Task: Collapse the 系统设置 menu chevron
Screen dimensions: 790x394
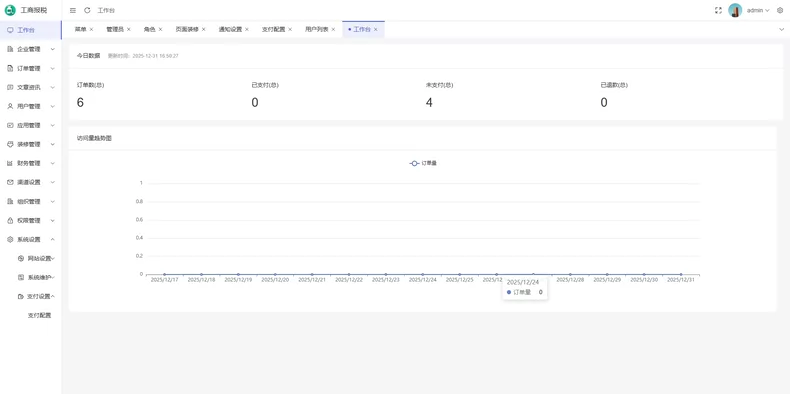Action: 52,239
